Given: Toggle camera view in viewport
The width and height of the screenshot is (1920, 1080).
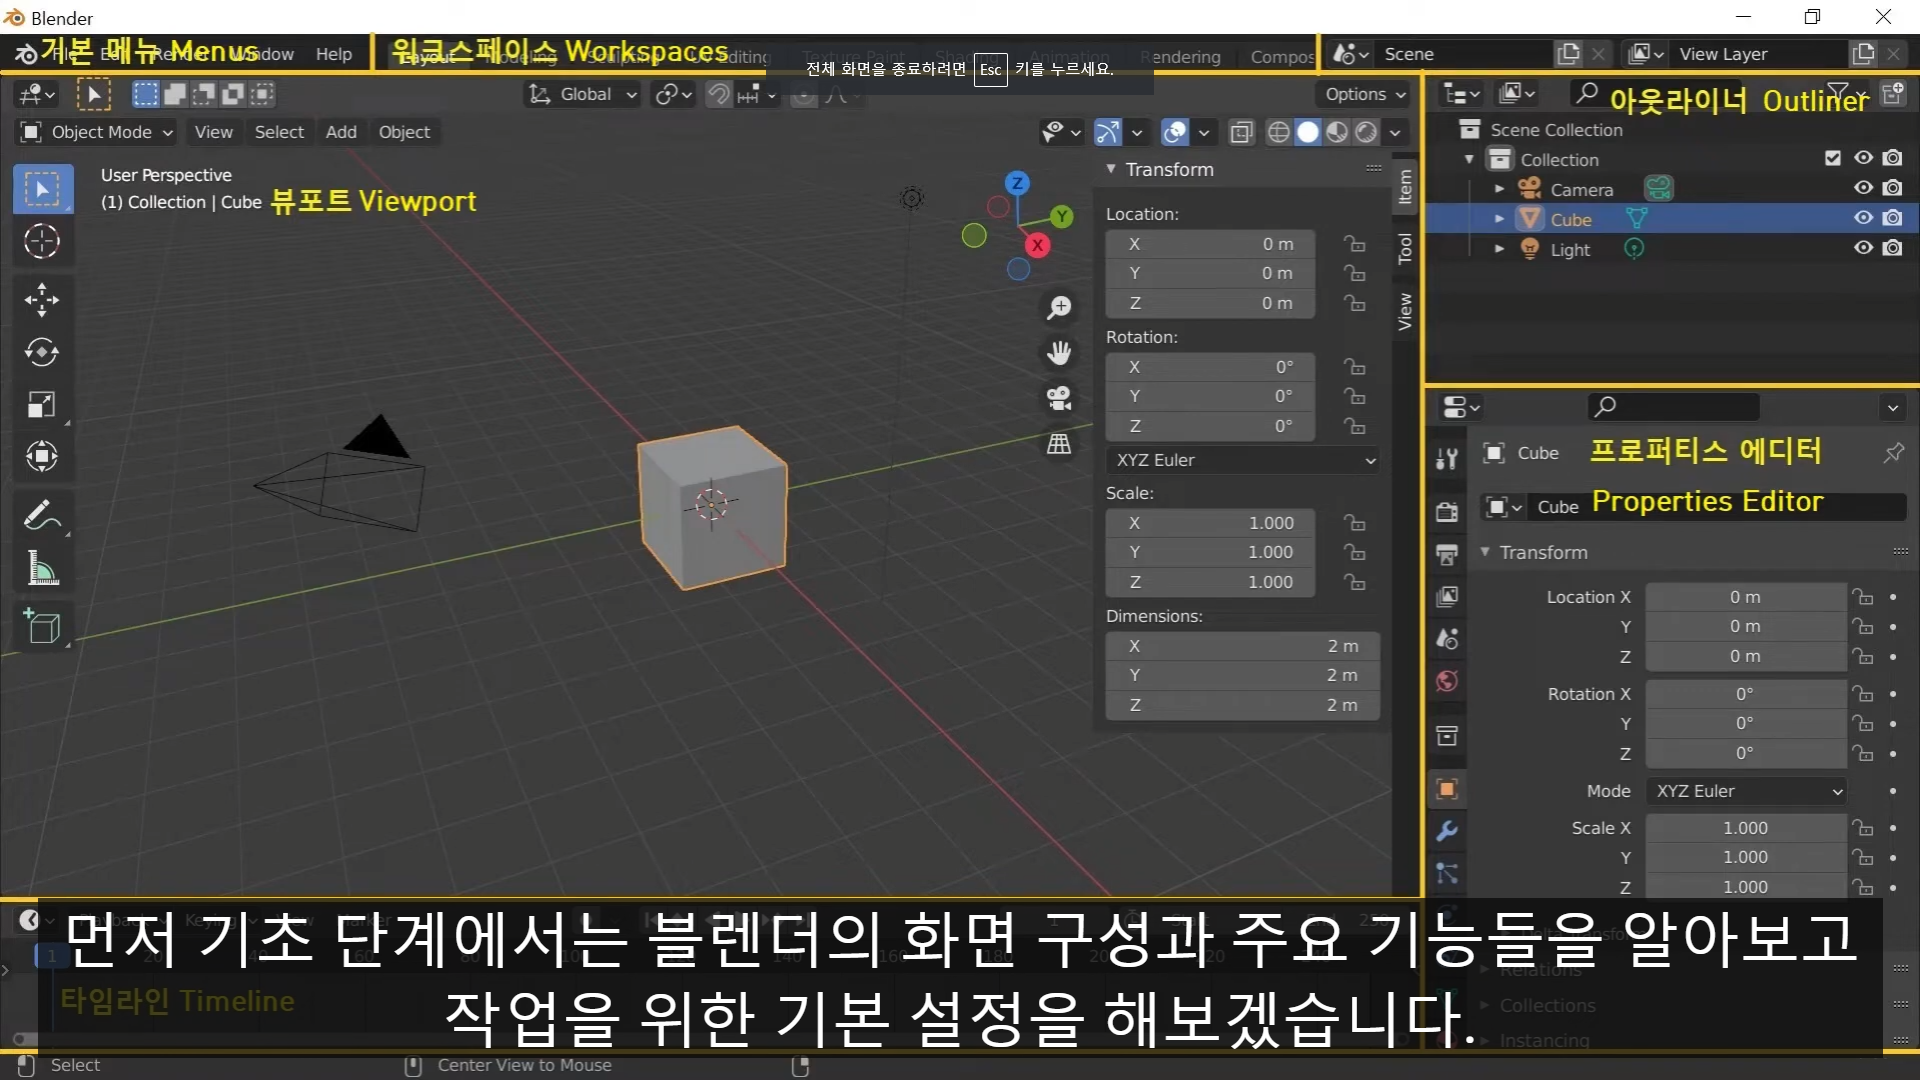Looking at the screenshot, I should click(x=1059, y=398).
